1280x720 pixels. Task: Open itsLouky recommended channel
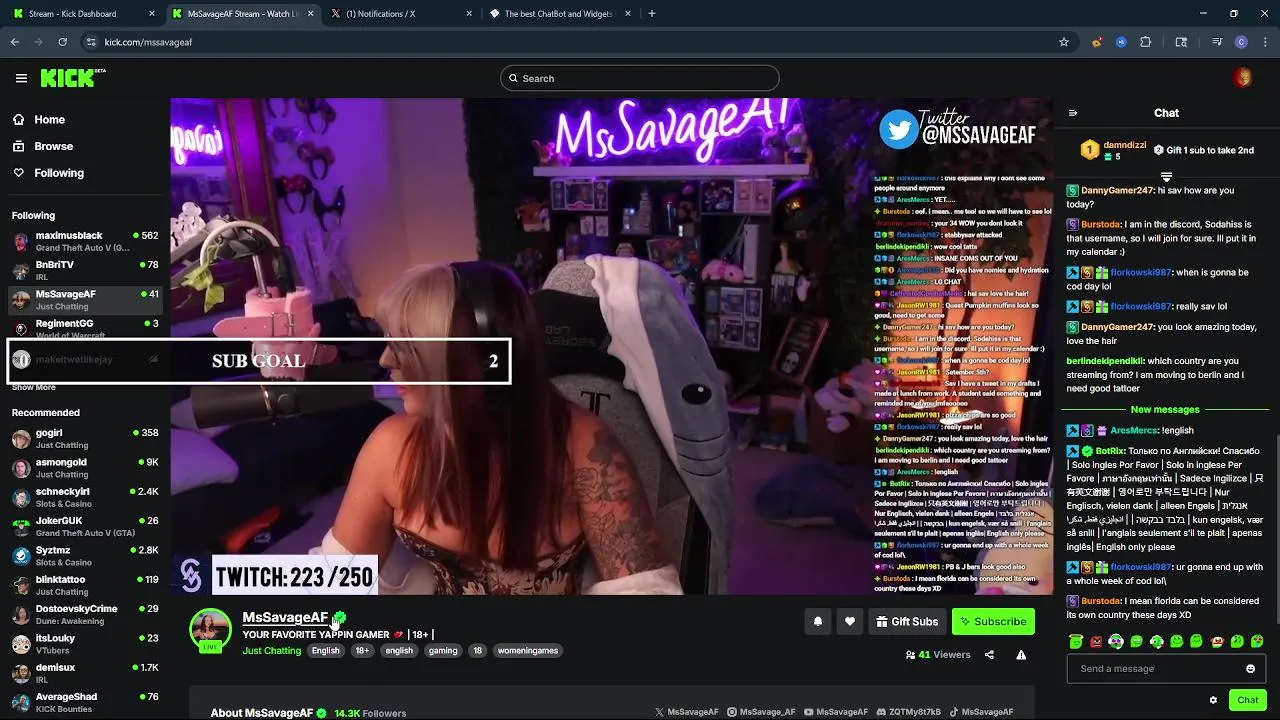coord(85,643)
